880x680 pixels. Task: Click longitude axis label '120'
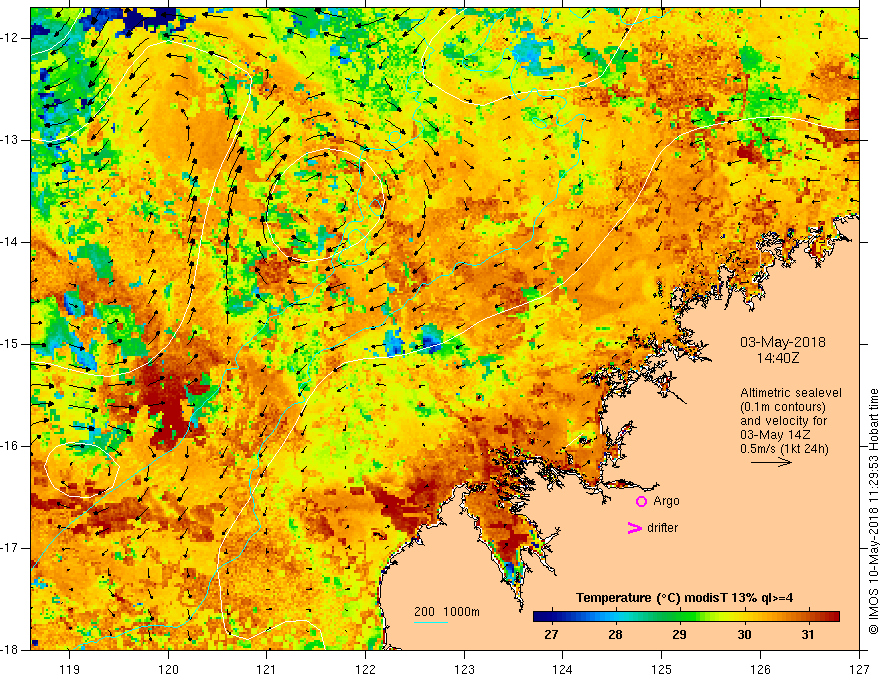click(168, 669)
